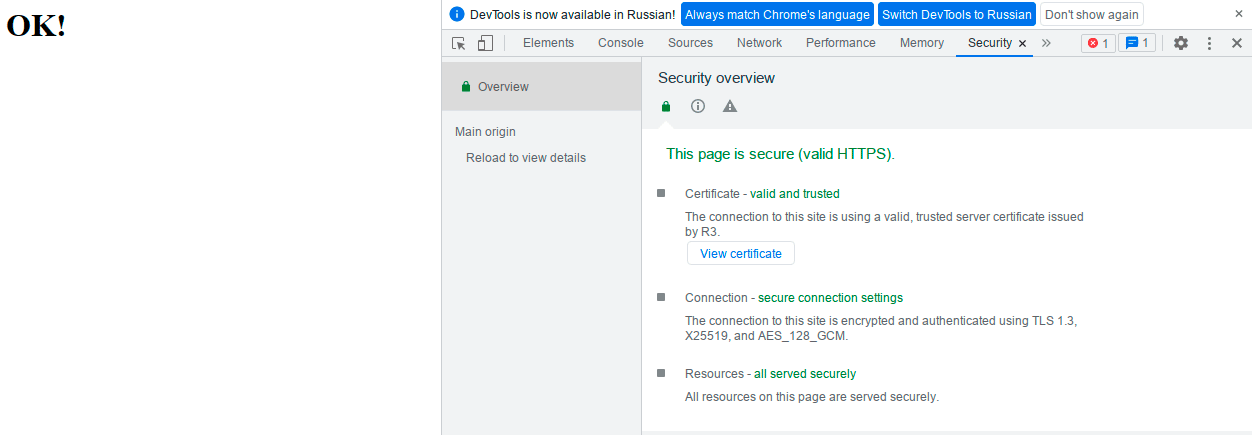
Task: Click Switch DevTools to Russian button
Action: point(957,15)
